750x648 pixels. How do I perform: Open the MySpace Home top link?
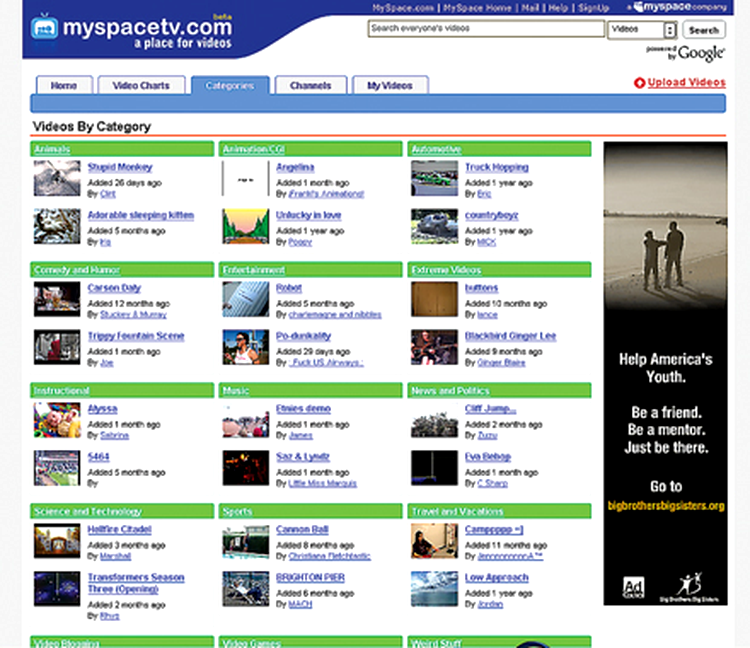pos(477,8)
